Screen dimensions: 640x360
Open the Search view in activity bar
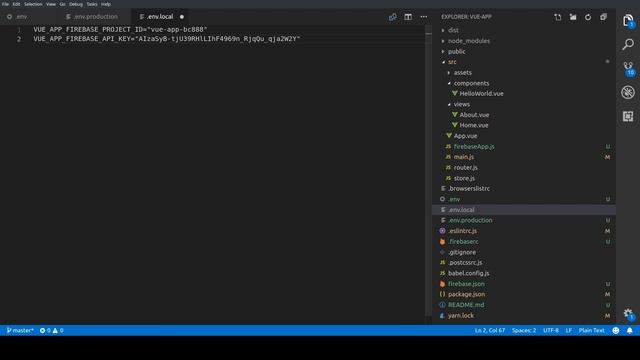[x=628, y=44]
